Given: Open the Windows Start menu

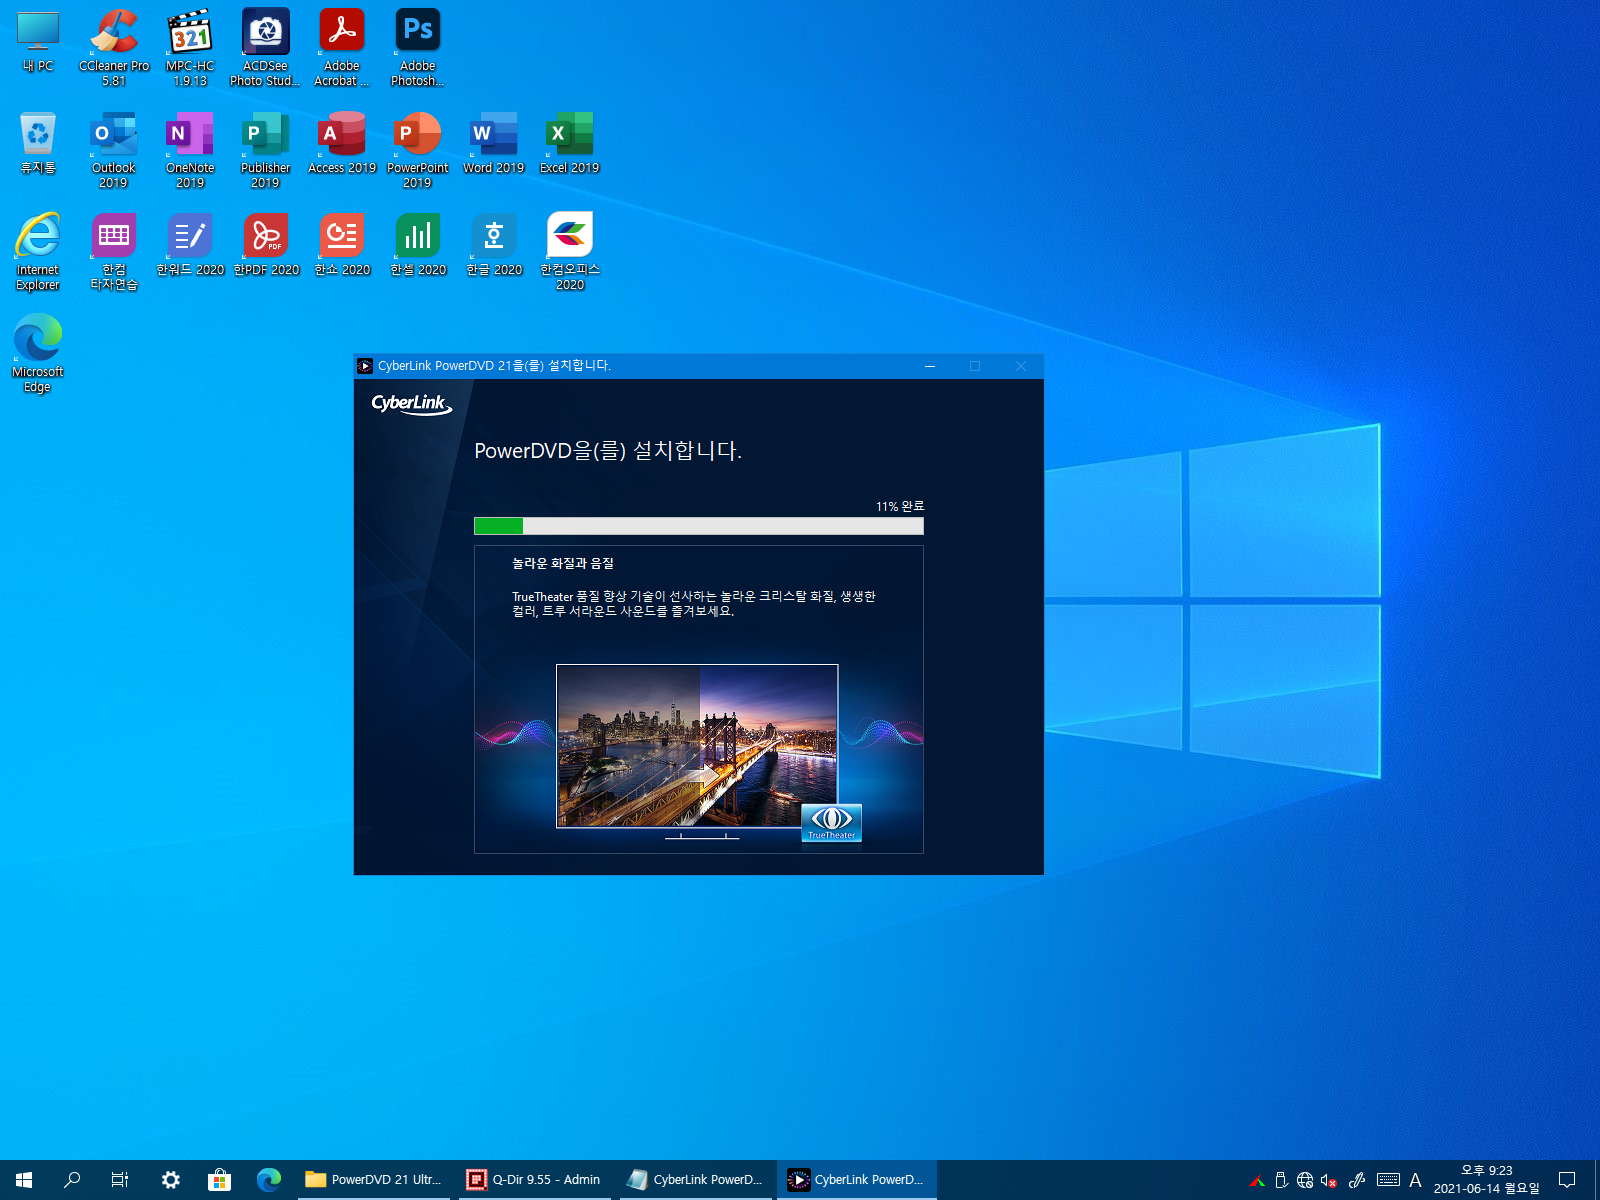Looking at the screenshot, I should click(x=24, y=1180).
